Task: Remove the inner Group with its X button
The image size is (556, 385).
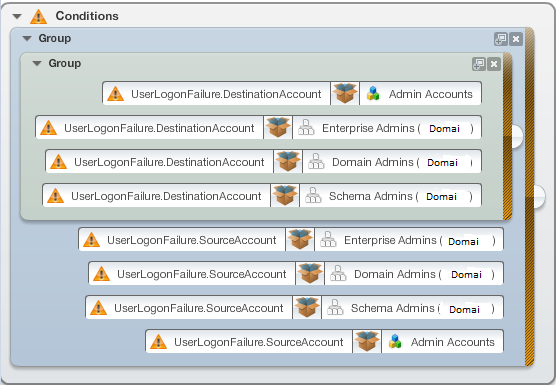Action: click(494, 64)
